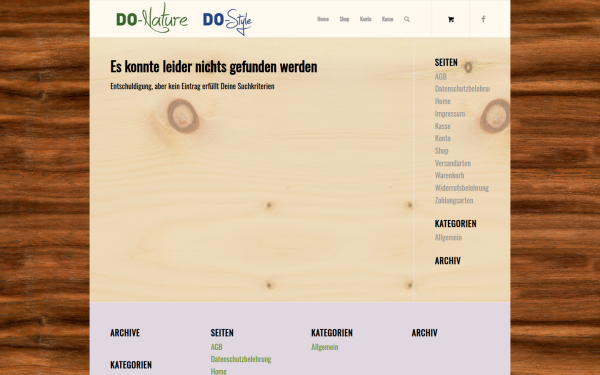Click the DO-Nature logo
600x375 pixels.
pyautogui.click(x=152, y=18)
